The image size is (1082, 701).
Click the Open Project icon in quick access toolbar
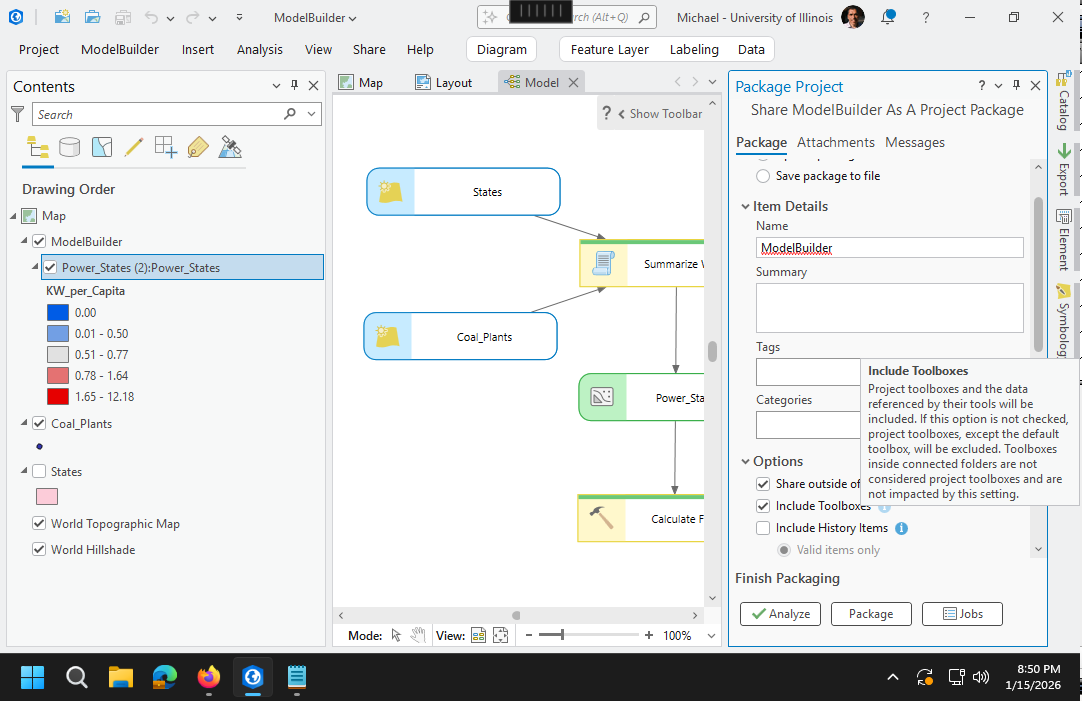pos(92,17)
